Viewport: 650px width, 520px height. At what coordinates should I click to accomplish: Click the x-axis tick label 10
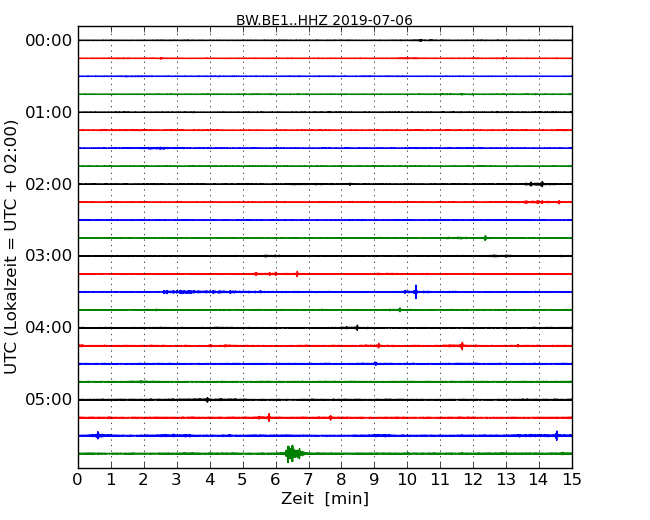coord(407,480)
